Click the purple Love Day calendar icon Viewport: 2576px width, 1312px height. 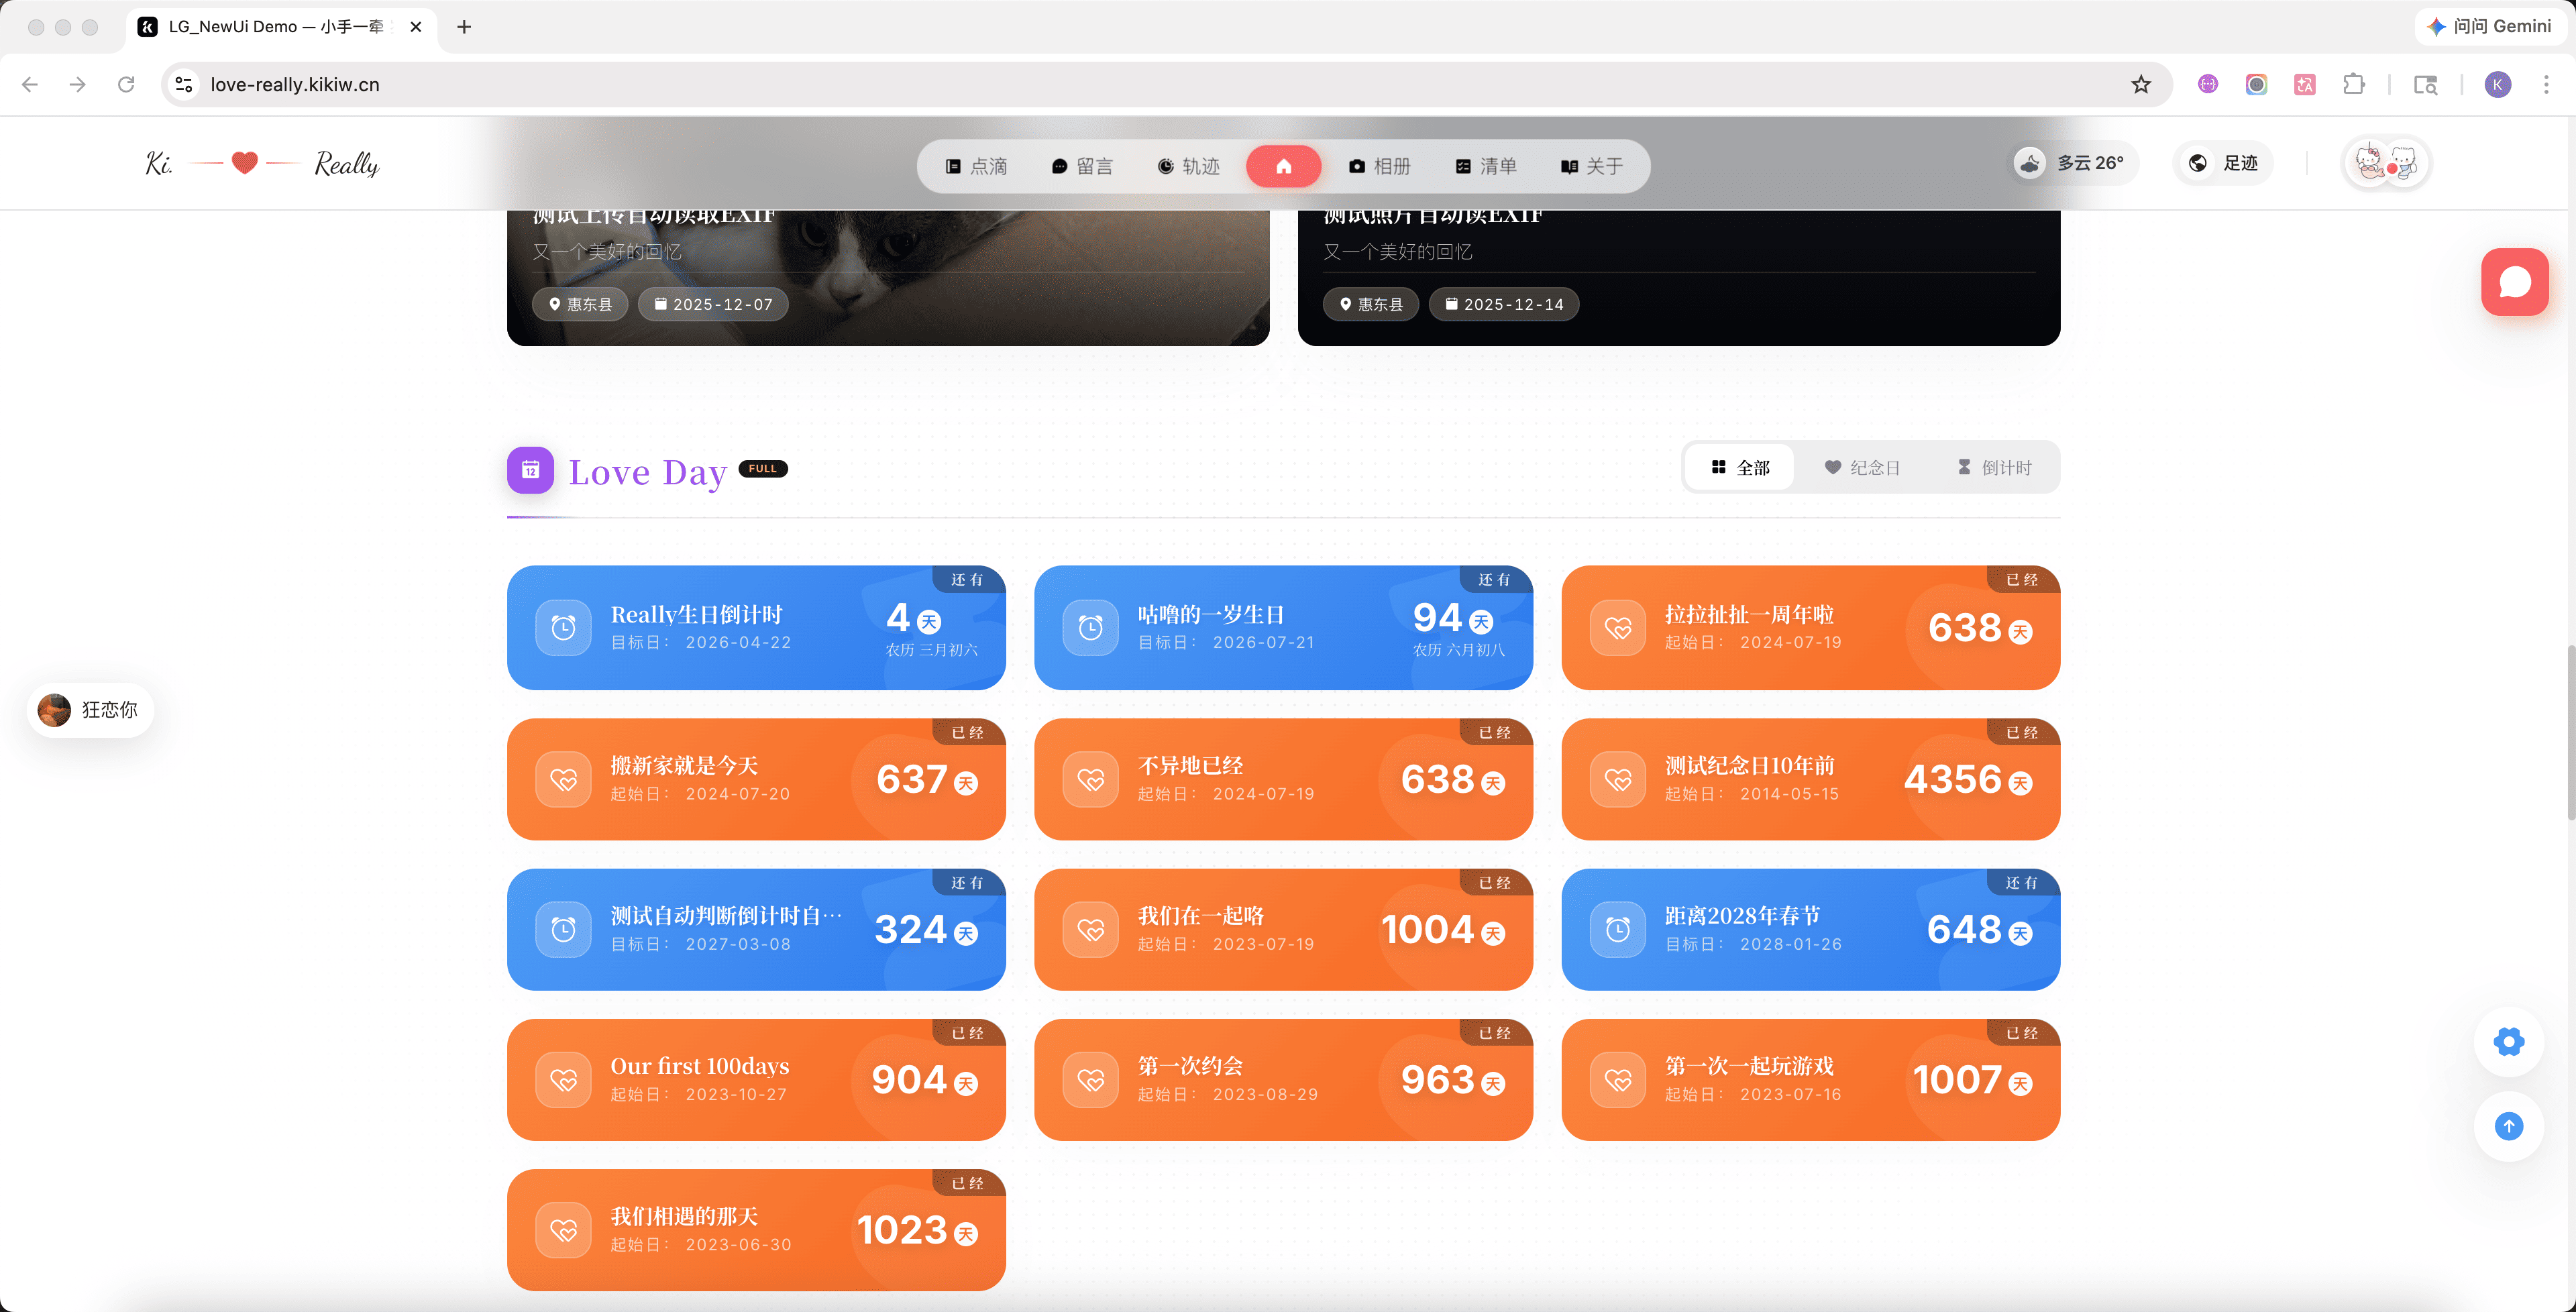click(530, 470)
